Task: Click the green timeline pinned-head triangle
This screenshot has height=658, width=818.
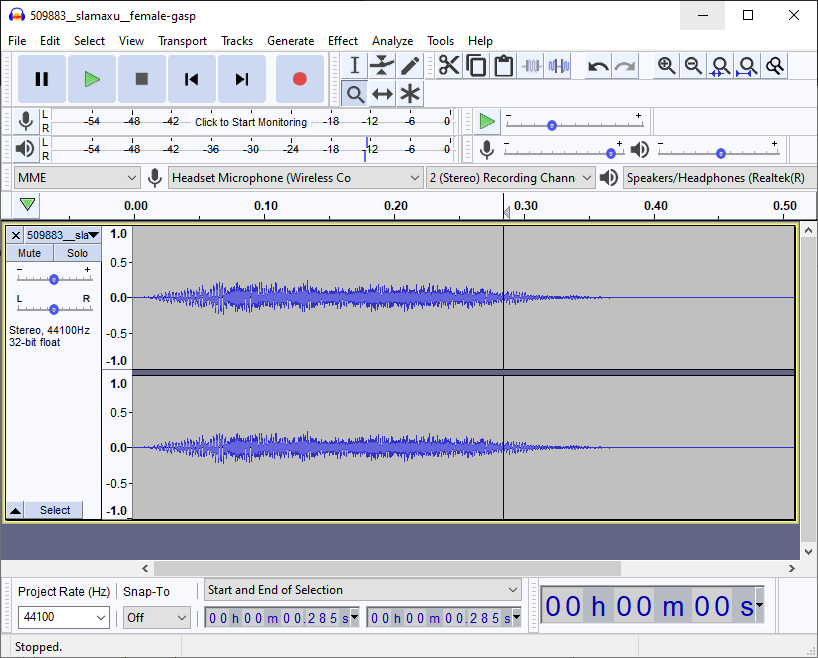Action: [27, 204]
